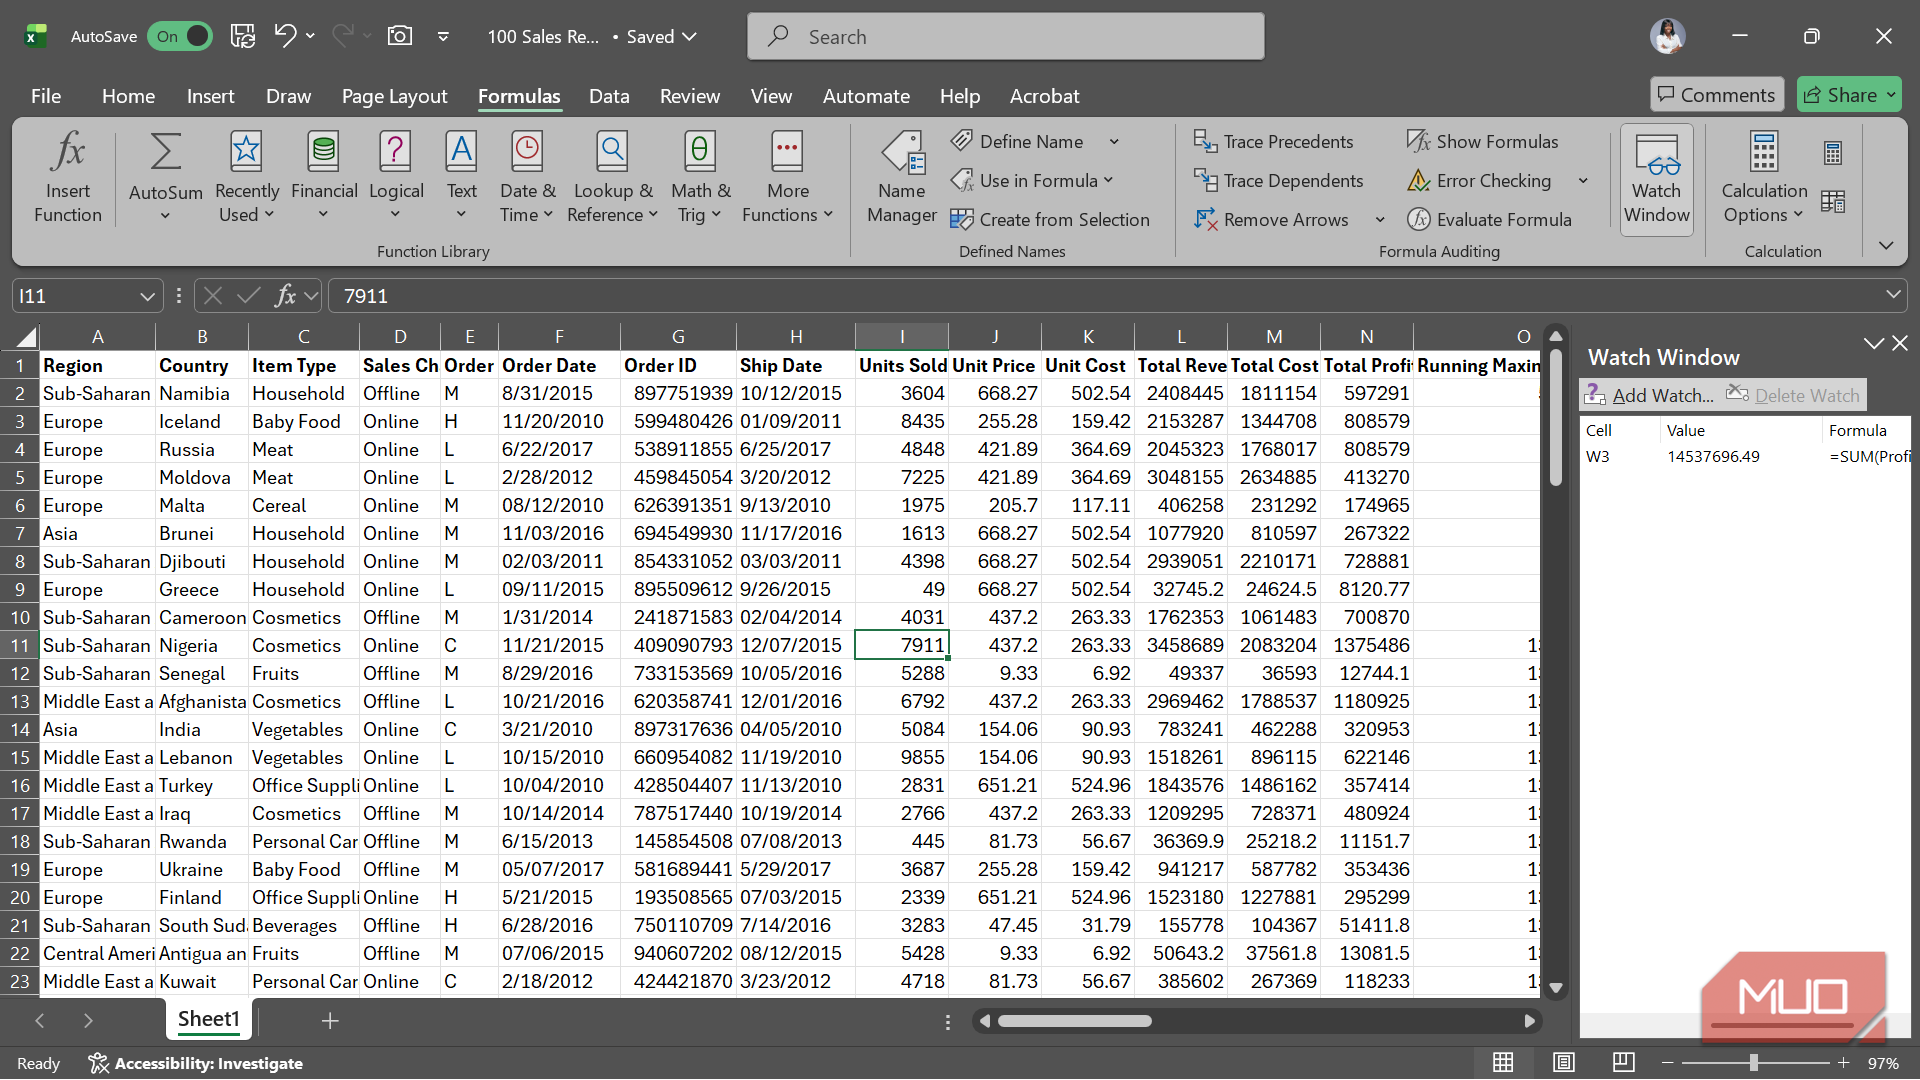This screenshot has height=1080, width=1920.
Task: Click Trace Precedents
Action: point(1273,142)
